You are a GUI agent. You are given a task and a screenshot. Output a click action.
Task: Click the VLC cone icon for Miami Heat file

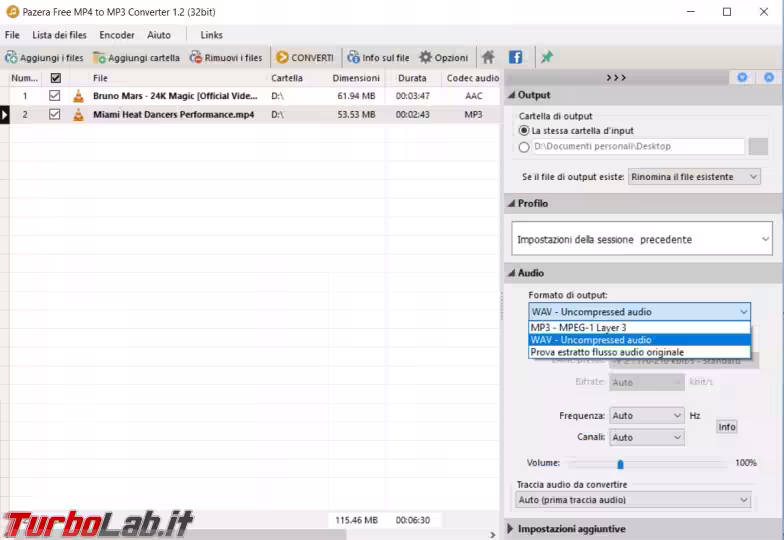(78, 114)
